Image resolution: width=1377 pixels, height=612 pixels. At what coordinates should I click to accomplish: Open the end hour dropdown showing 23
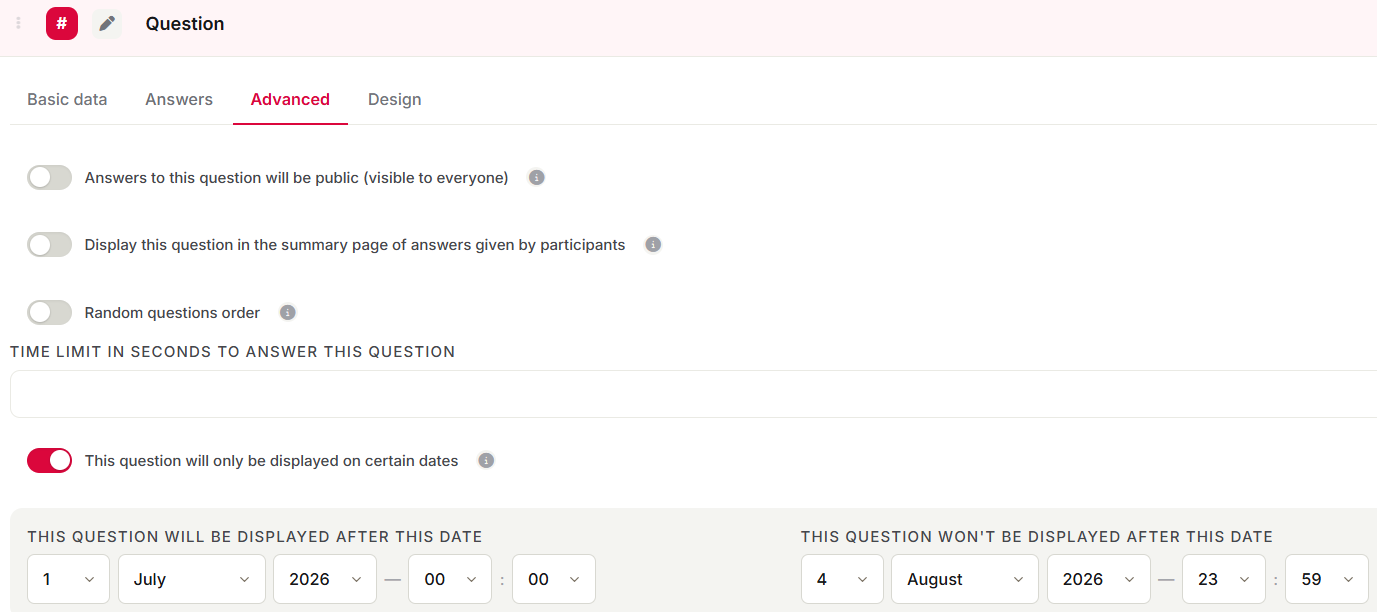[x=1223, y=579]
